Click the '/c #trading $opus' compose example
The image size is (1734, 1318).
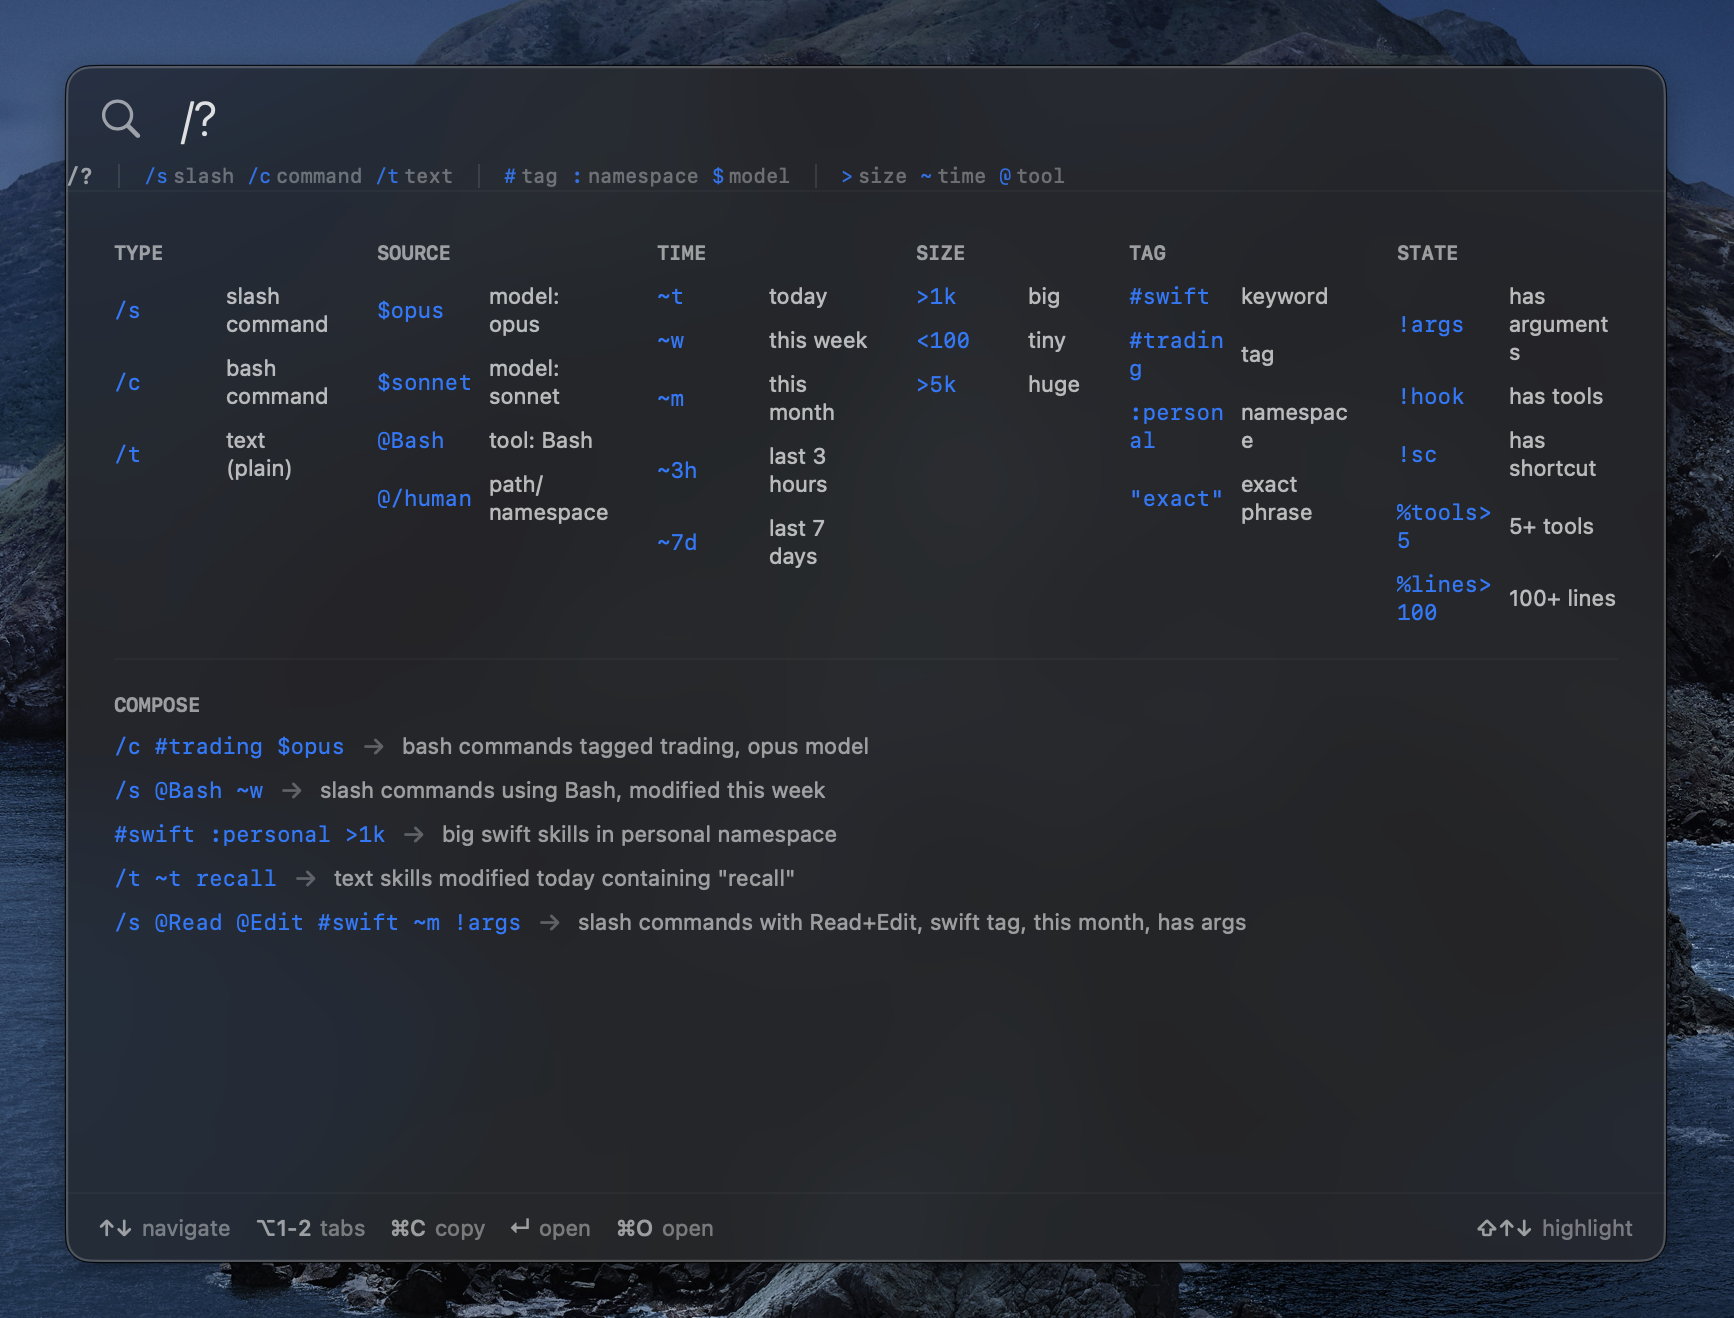point(229,747)
